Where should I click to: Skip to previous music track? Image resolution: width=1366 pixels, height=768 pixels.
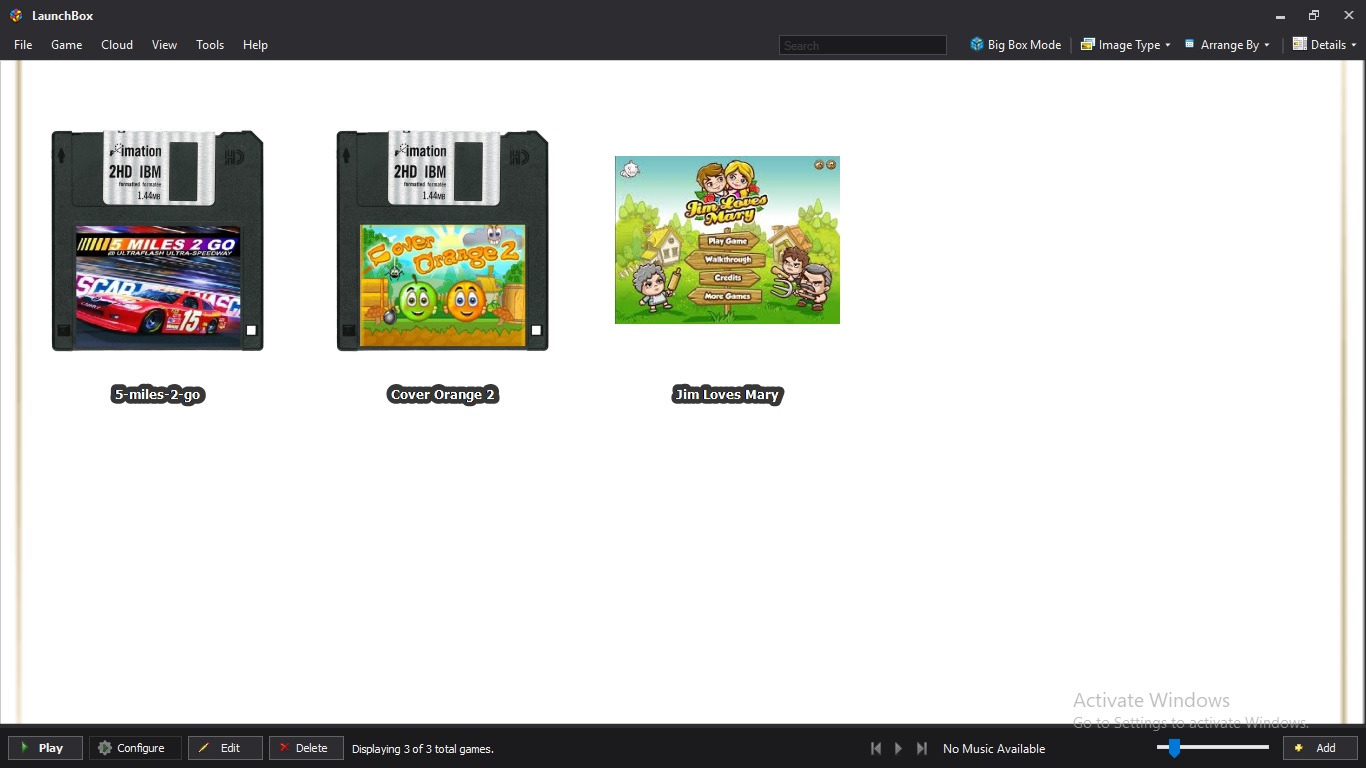pos(876,748)
